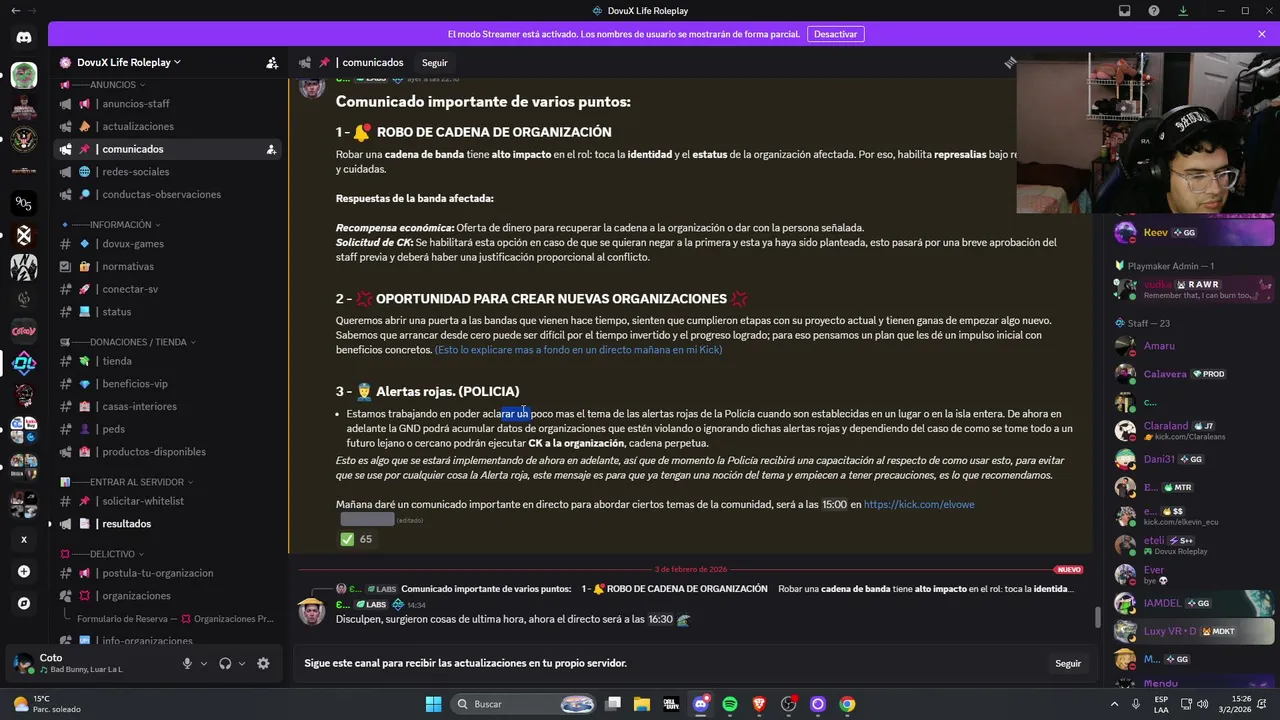
Task: Open File Explorer from the taskbar
Action: [x=642, y=704]
